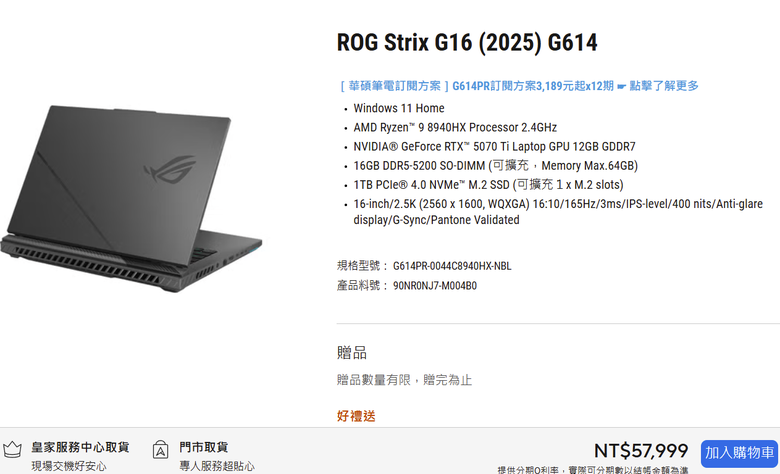
Task: Click the 贈品 section heading
Action: [x=352, y=353]
